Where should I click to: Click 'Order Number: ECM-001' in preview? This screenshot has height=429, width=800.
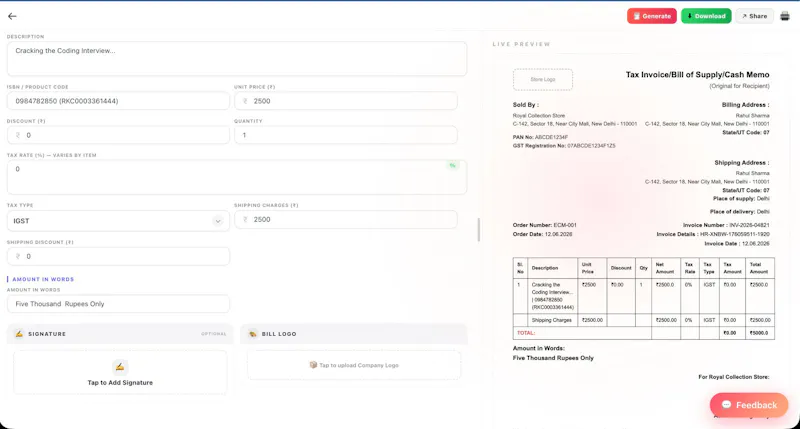coord(544,225)
